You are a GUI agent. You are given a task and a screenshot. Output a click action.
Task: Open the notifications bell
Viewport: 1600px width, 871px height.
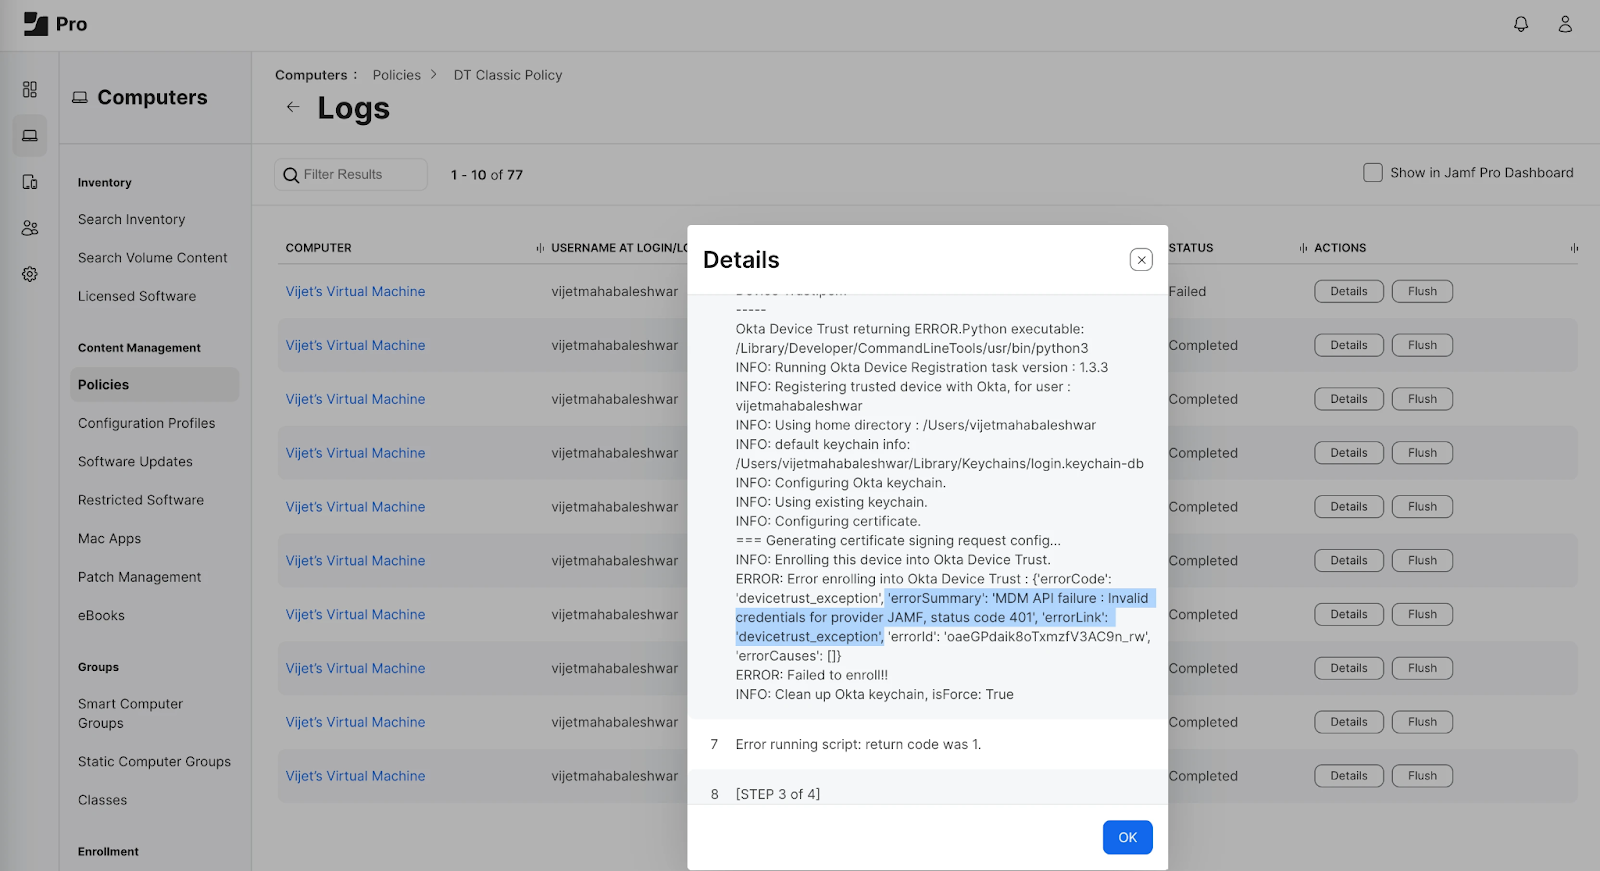coord(1521,24)
